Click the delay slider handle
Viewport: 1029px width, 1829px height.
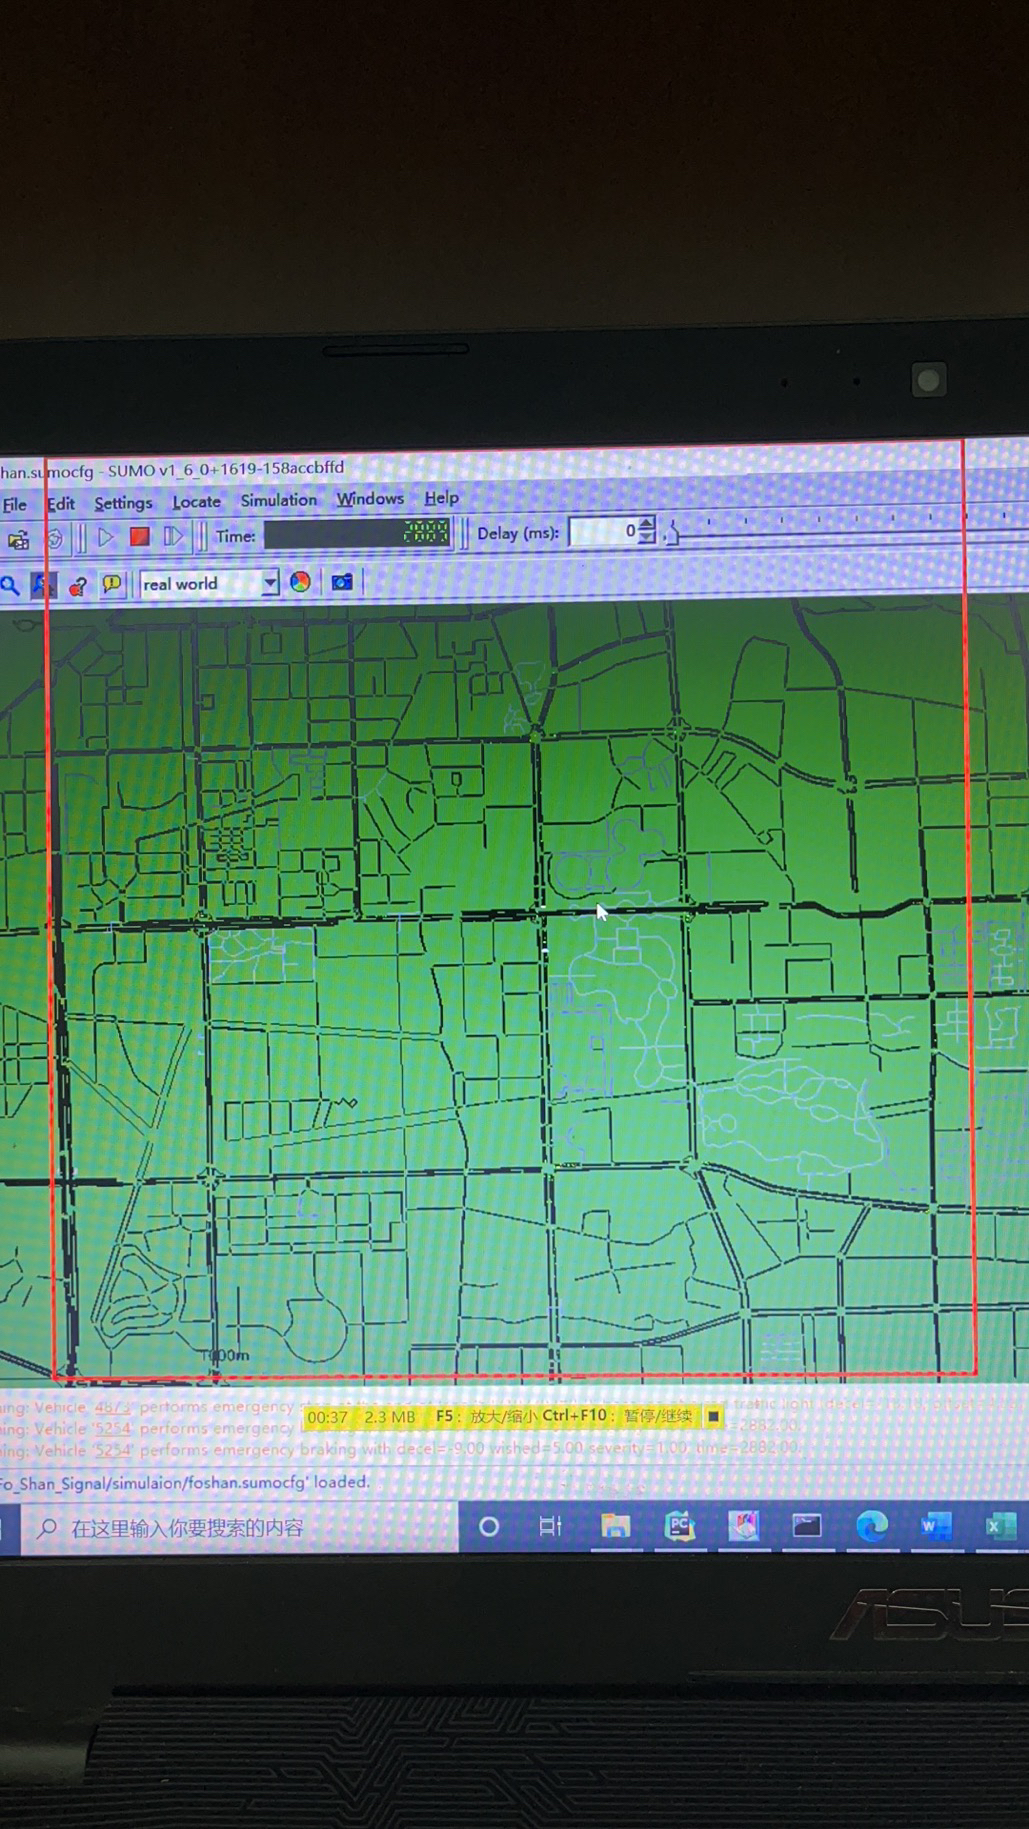(x=673, y=533)
